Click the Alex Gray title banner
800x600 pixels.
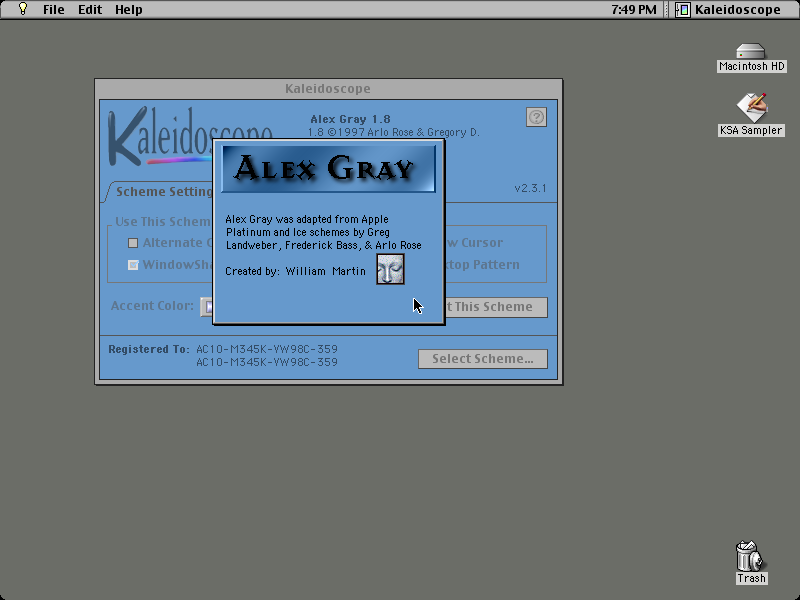[x=329, y=169]
